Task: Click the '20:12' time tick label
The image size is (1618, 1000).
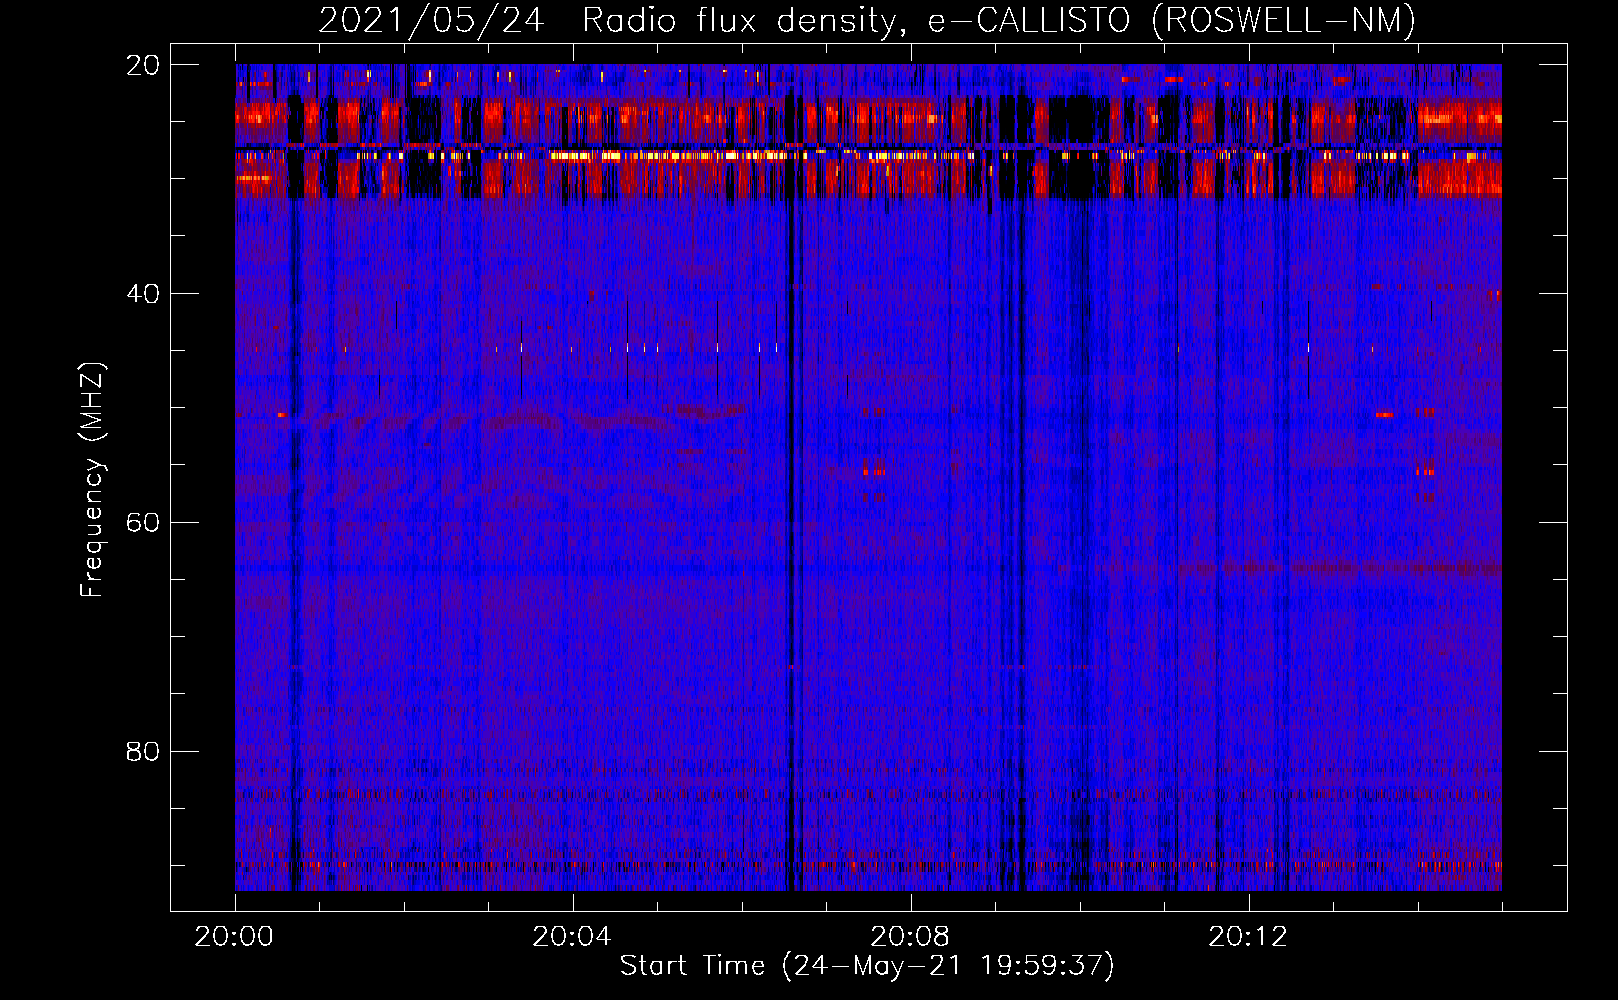Action: (1248, 937)
